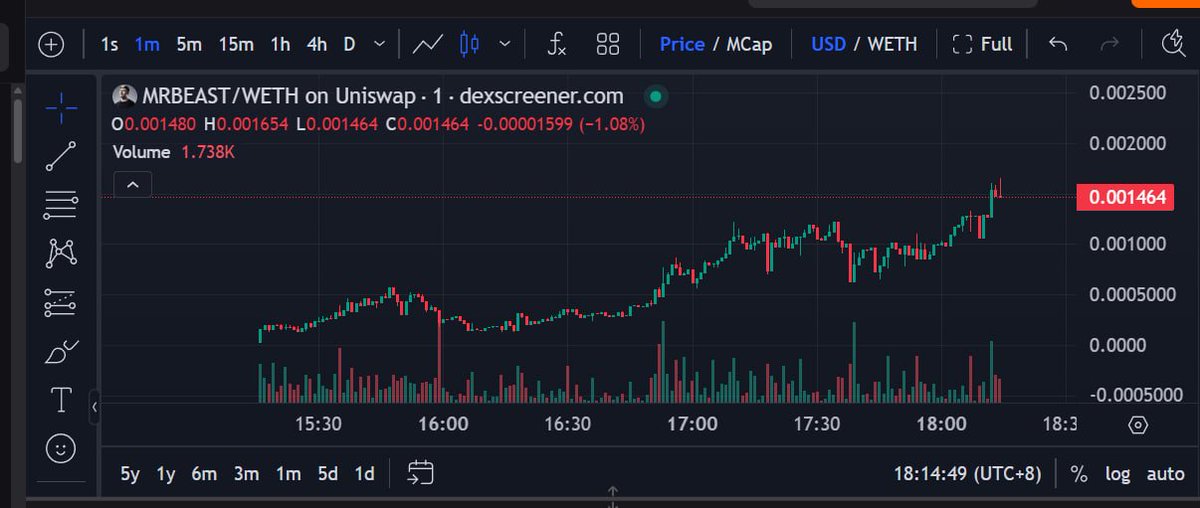Toggle display to Price
The image size is (1200, 508).
pos(682,44)
